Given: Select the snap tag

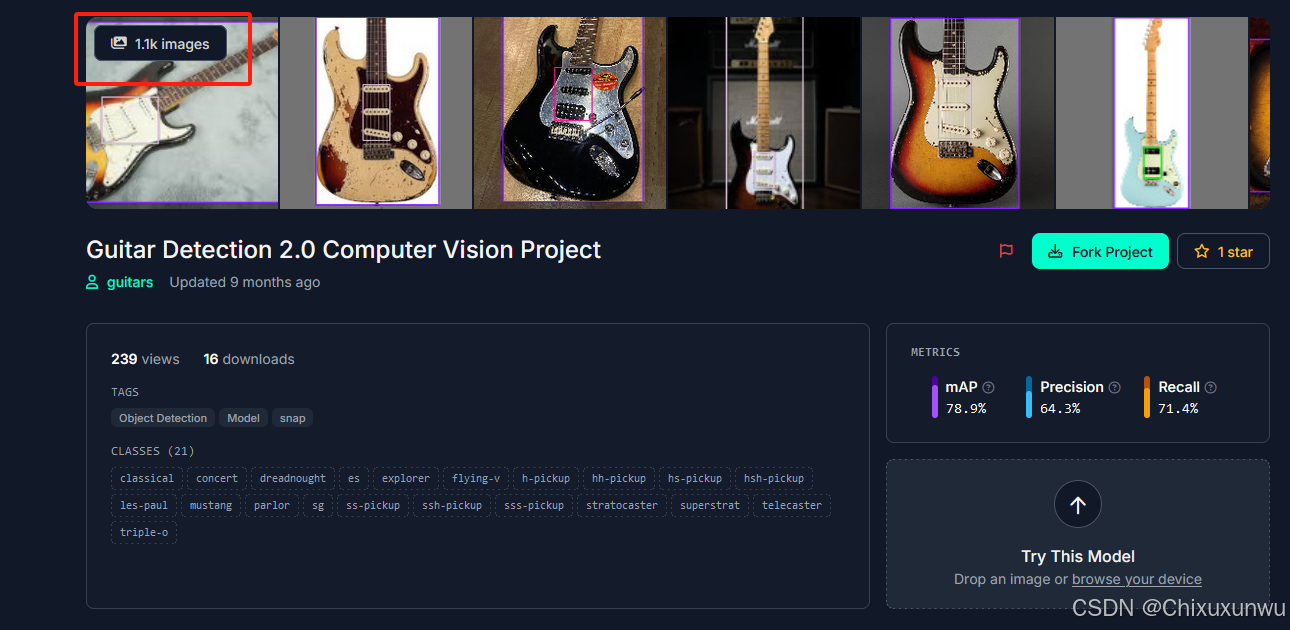Looking at the screenshot, I should point(293,418).
